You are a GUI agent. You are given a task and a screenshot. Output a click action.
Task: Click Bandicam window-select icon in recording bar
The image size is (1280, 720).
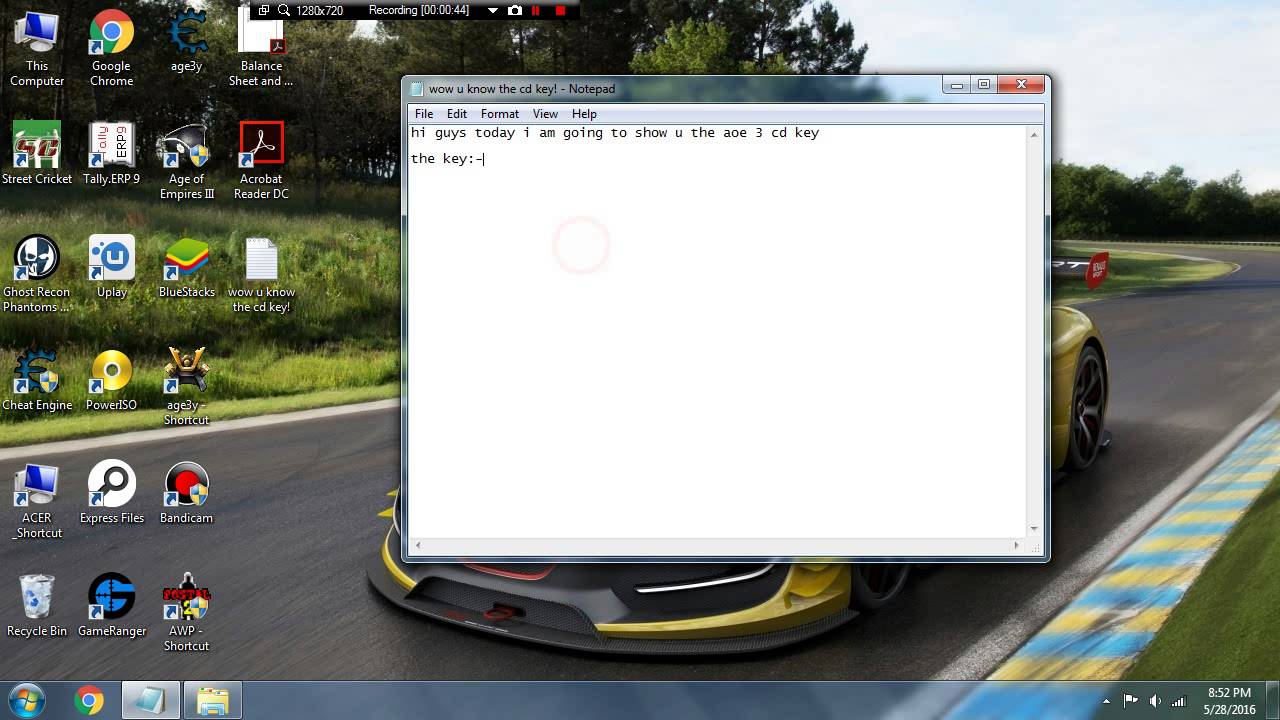264,10
